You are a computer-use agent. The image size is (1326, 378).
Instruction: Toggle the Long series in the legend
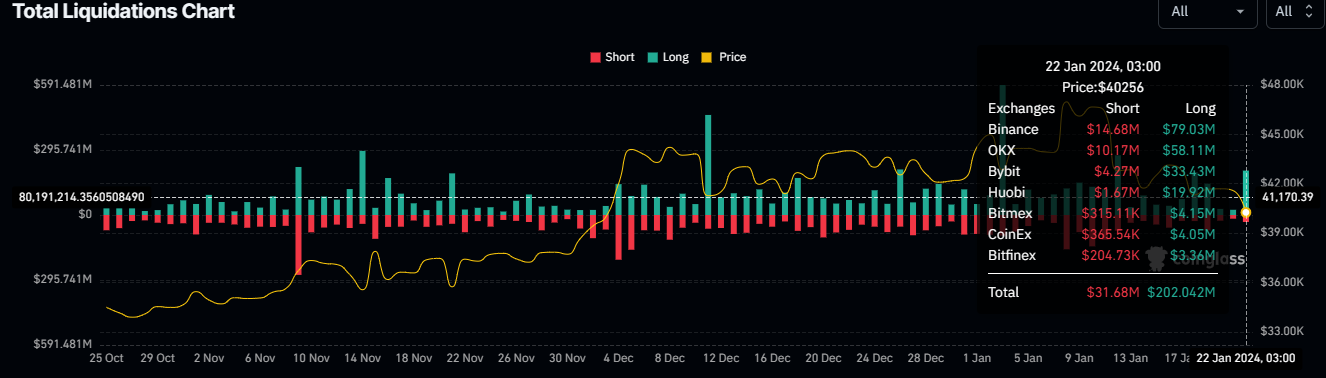coord(668,57)
